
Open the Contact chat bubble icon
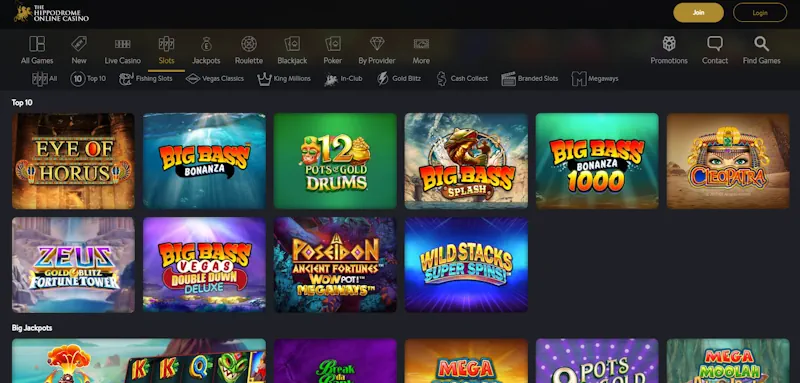coord(715,44)
